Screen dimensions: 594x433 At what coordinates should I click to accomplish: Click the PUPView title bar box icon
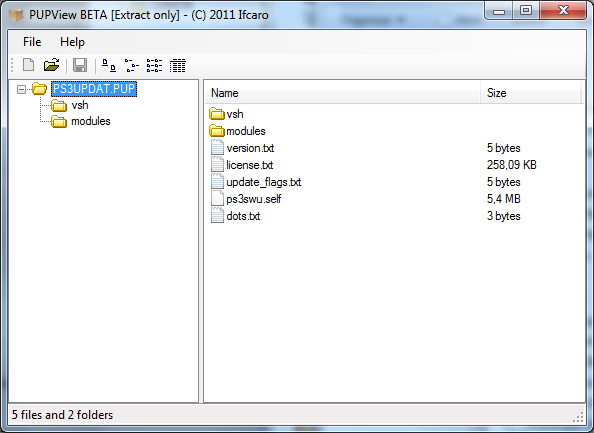16,15
